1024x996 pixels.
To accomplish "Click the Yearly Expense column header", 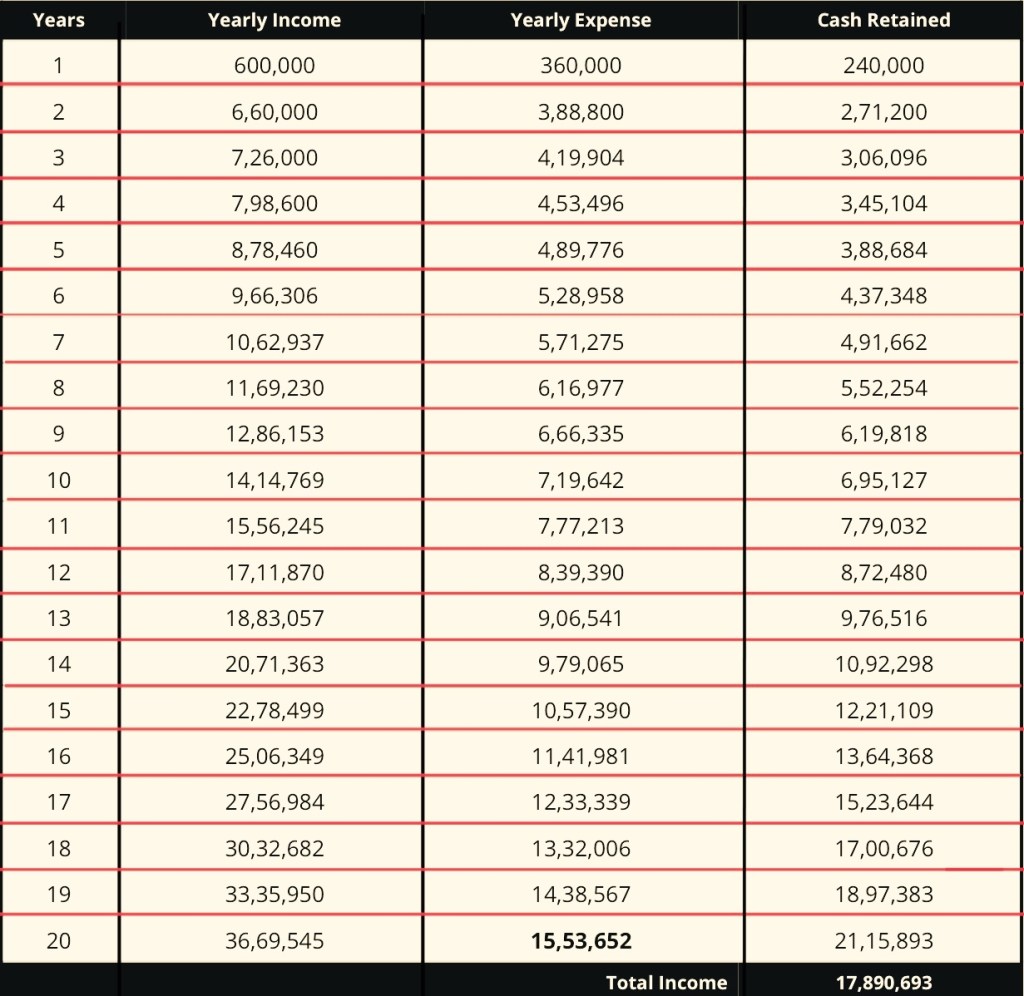I will (580, 20).
